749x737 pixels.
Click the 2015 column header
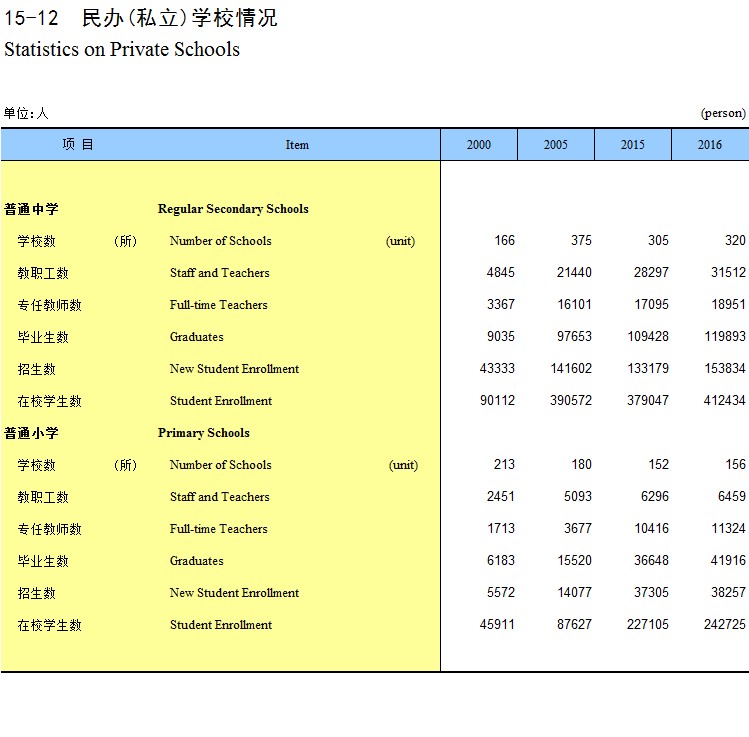(632, 144)
